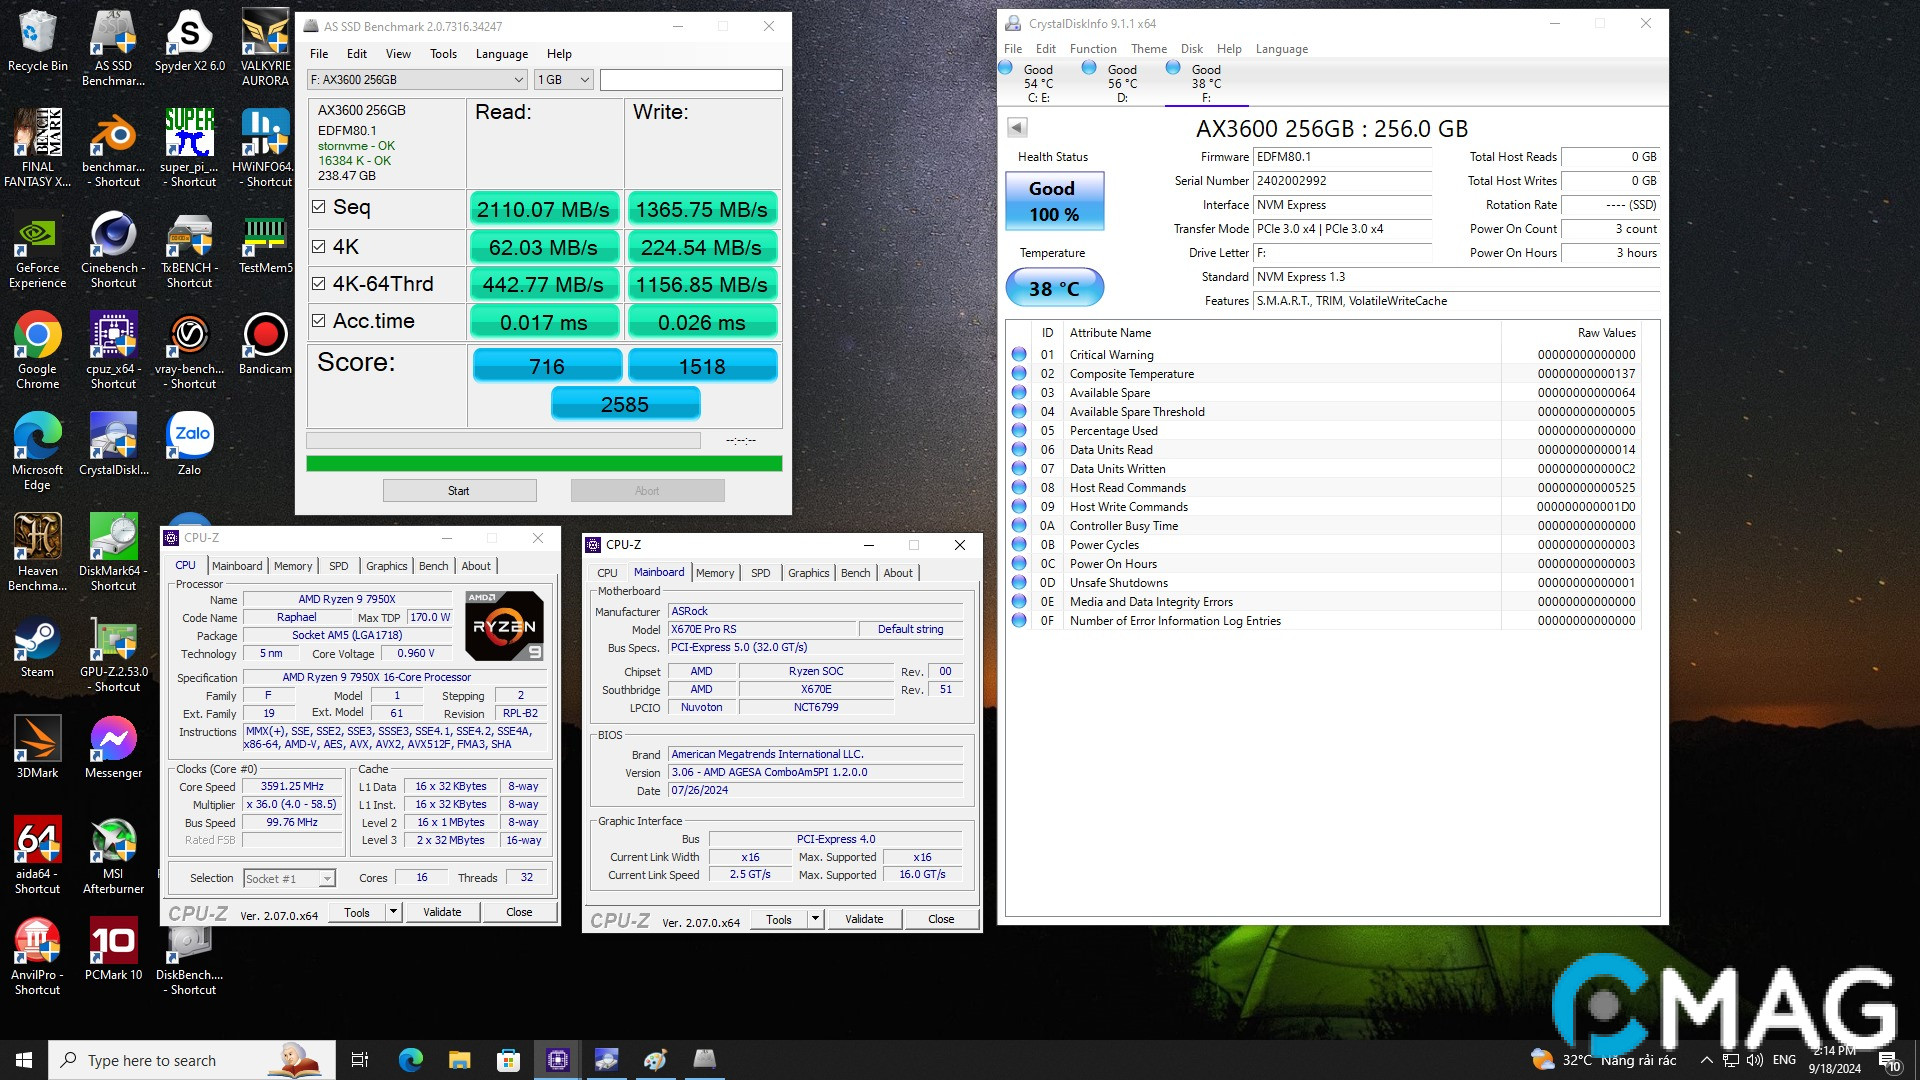Disable the Acc.time test checkbox

click(x=318, y=321)
